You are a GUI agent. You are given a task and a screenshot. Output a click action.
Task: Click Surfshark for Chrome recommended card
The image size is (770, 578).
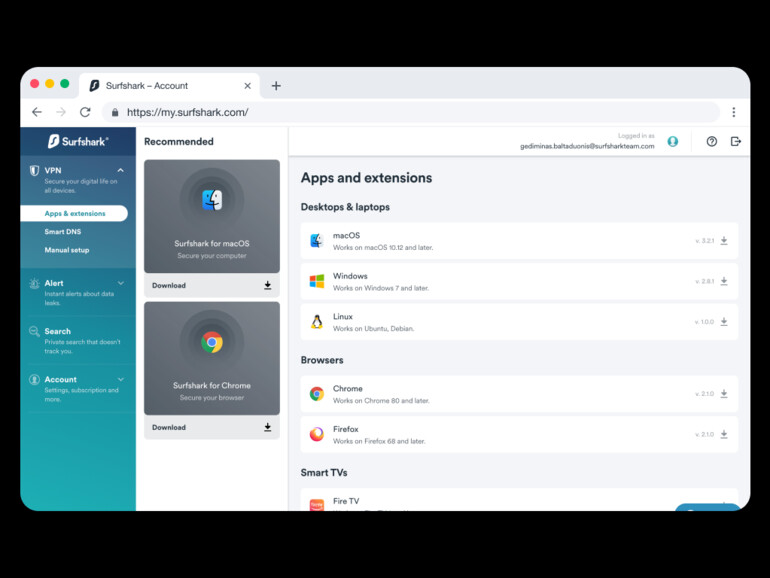[212, 358]
